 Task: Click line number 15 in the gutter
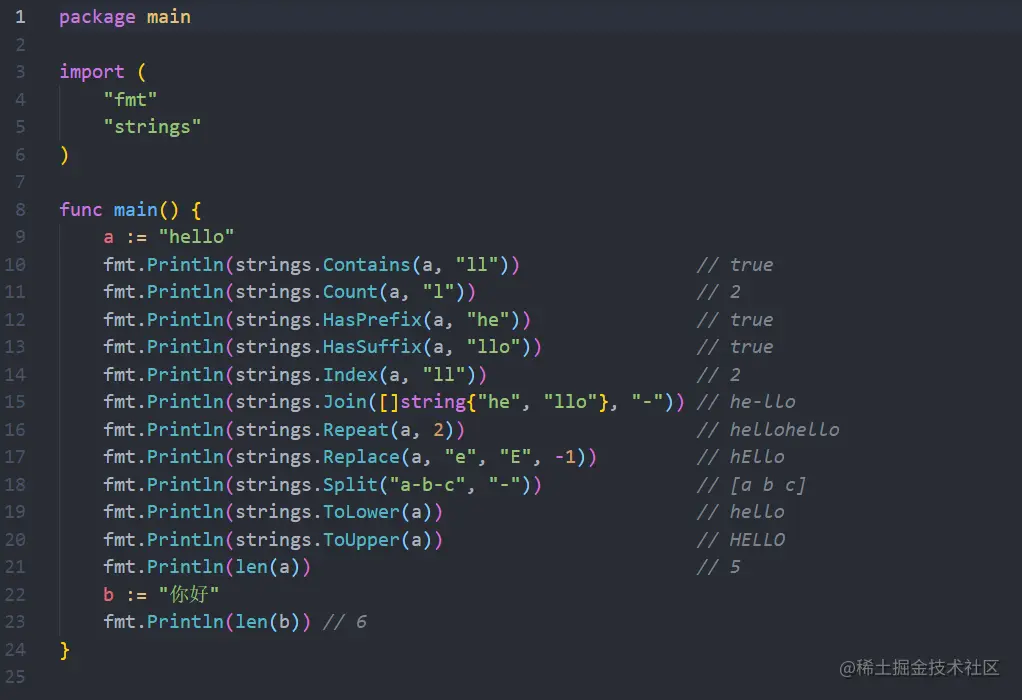(x=15, y=401)
